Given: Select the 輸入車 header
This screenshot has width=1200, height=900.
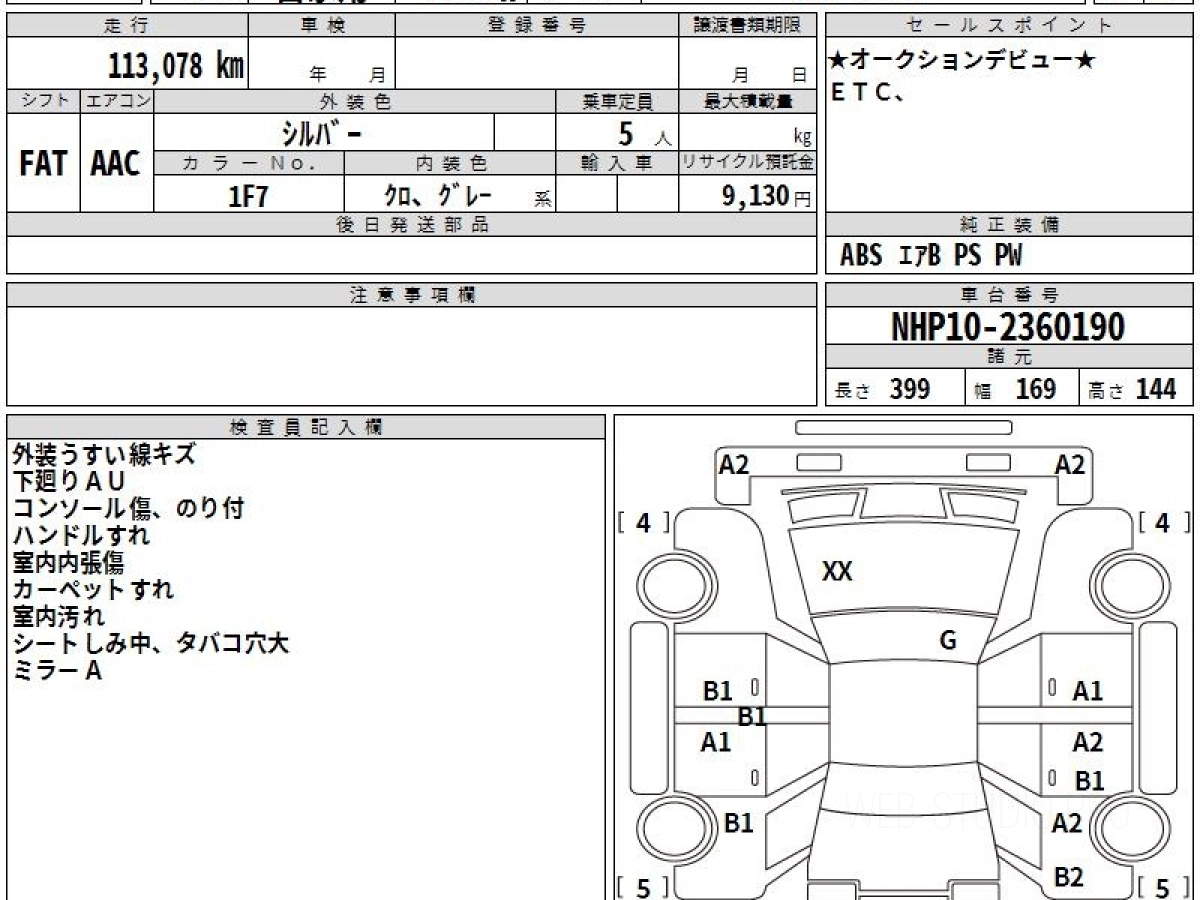Looking at the screenshot, I should pyautogui.click(x=617, y=163).
